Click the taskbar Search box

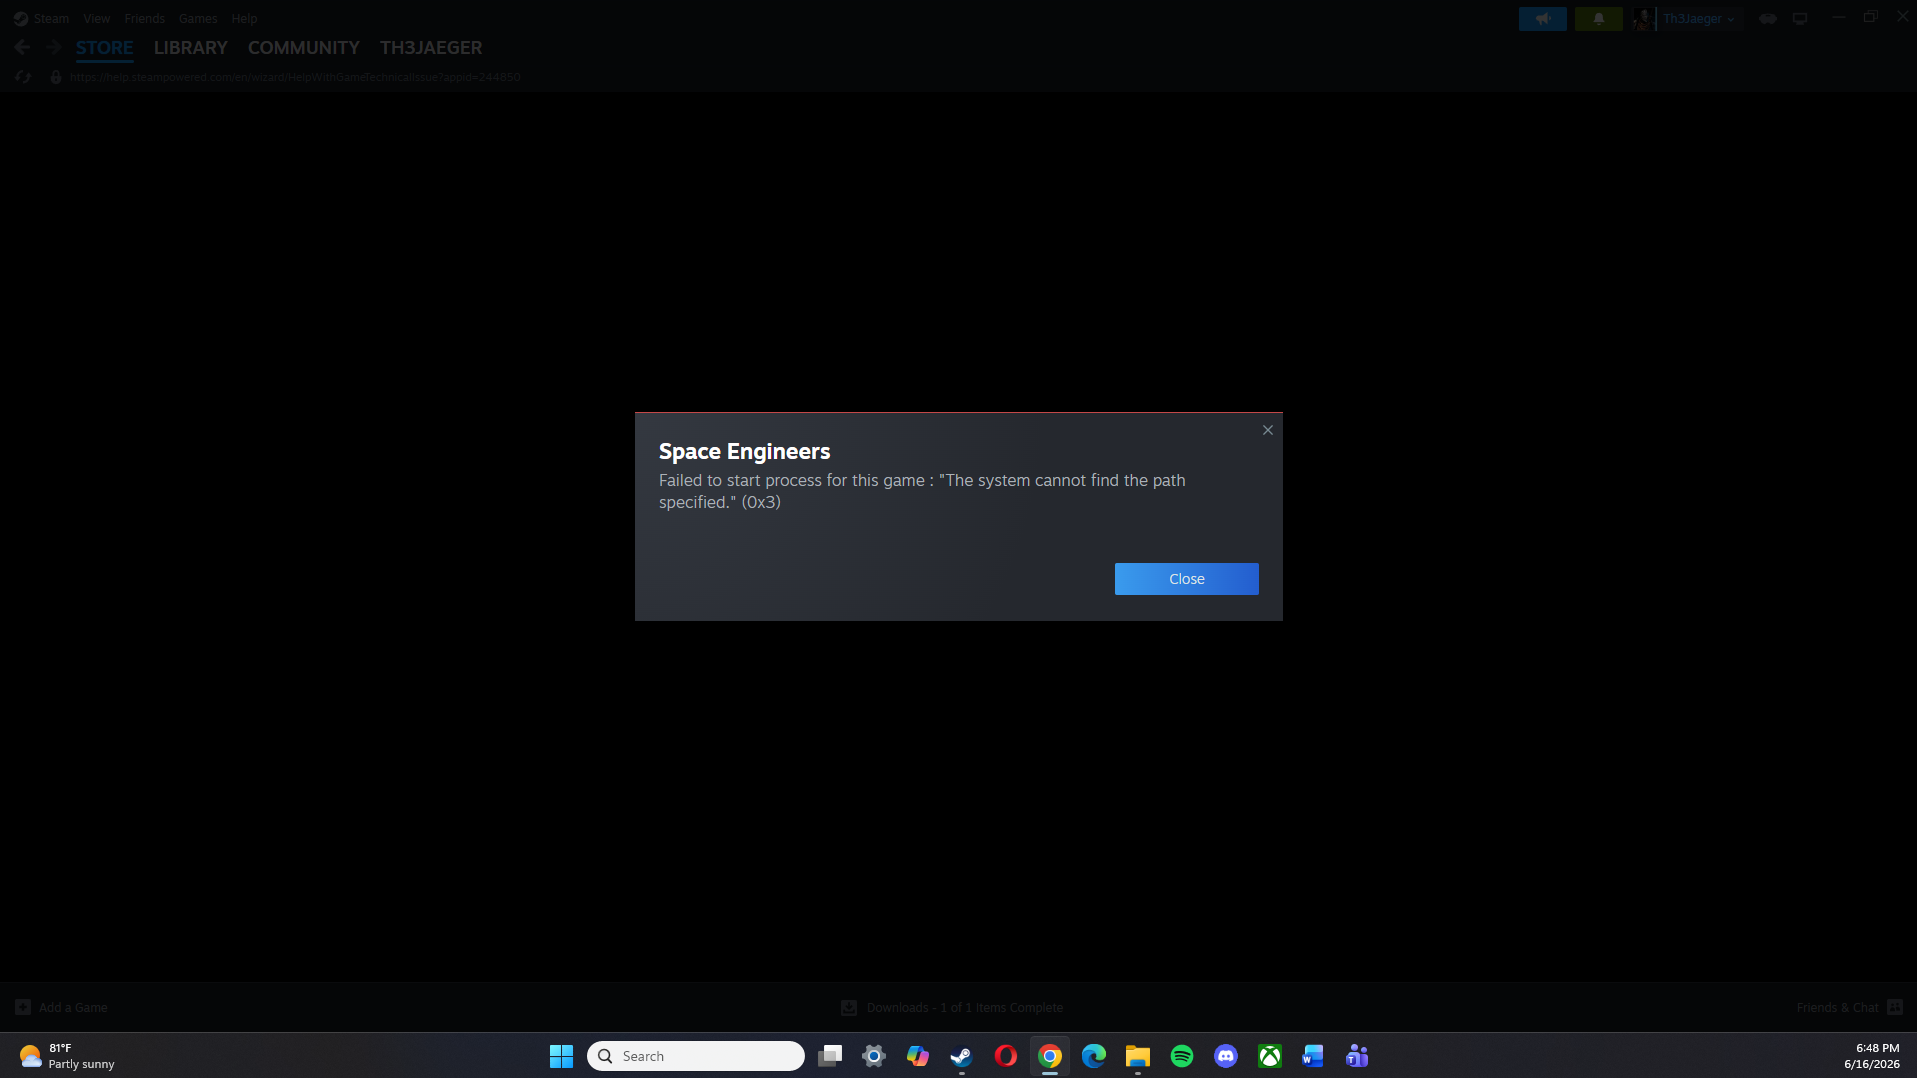tap(696, 1056)
